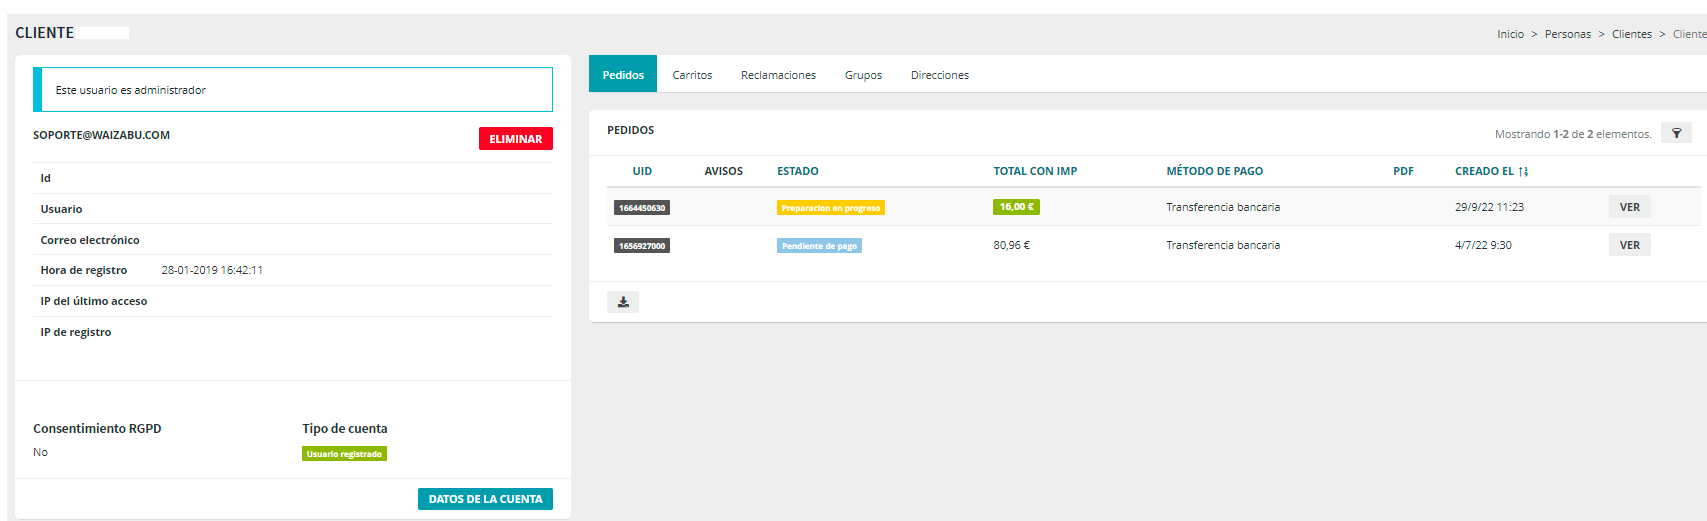Click the Inicio breadcrumb link

coord(1510,34)
